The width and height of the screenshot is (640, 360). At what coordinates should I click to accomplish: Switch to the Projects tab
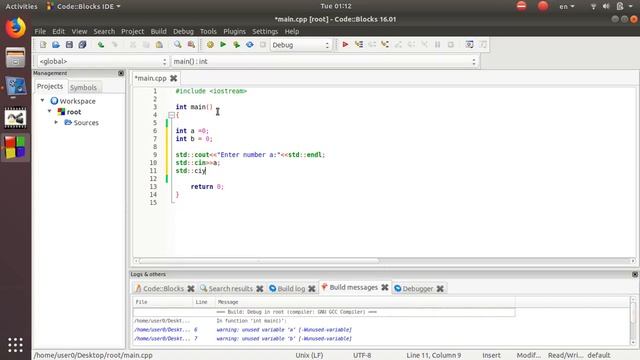(x=50, y=87)
